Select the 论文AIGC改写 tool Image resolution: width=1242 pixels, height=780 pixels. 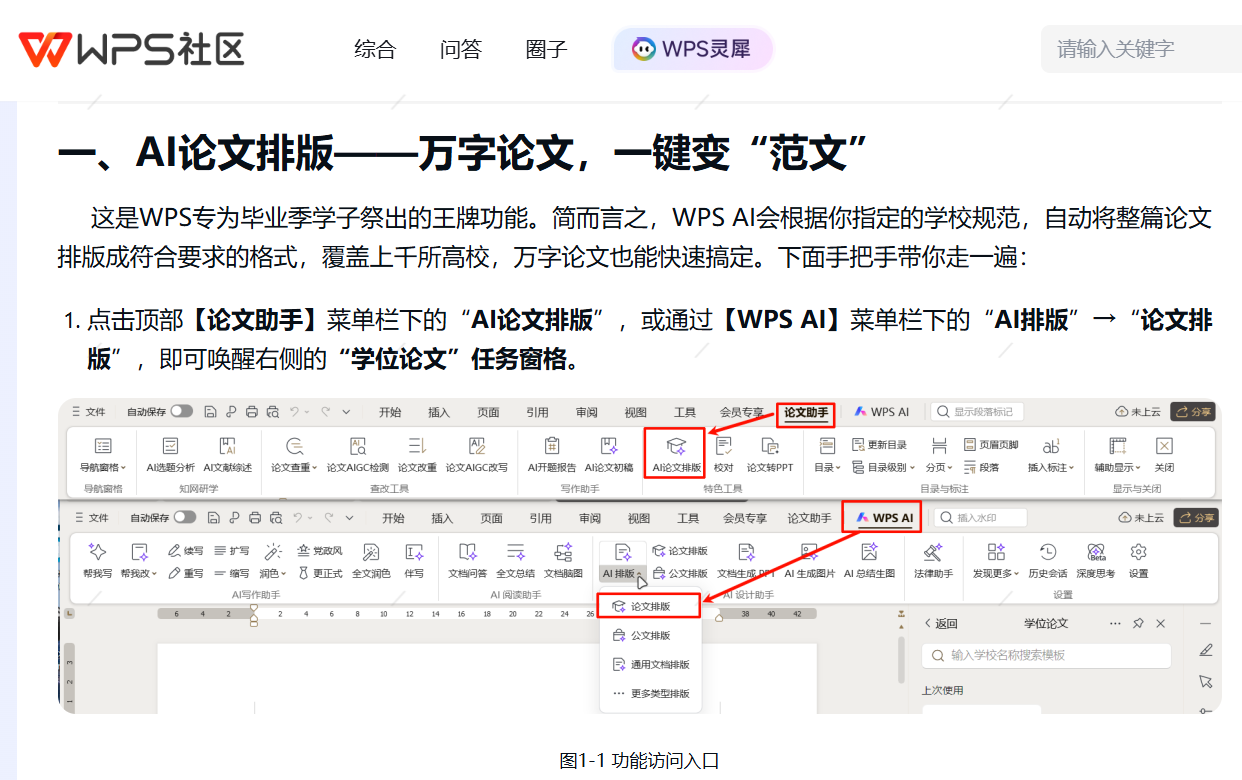pyautogui.click(x=476, y=454)
